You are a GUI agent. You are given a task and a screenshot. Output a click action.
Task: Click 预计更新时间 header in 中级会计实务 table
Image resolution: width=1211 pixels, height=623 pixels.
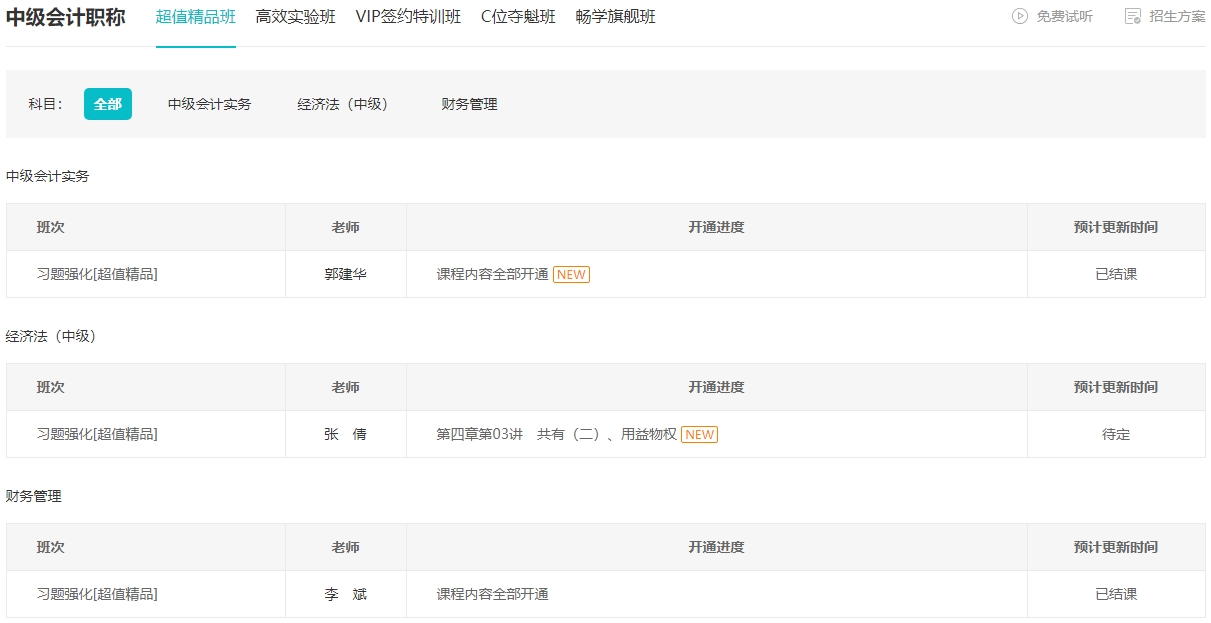point(1116,227)
